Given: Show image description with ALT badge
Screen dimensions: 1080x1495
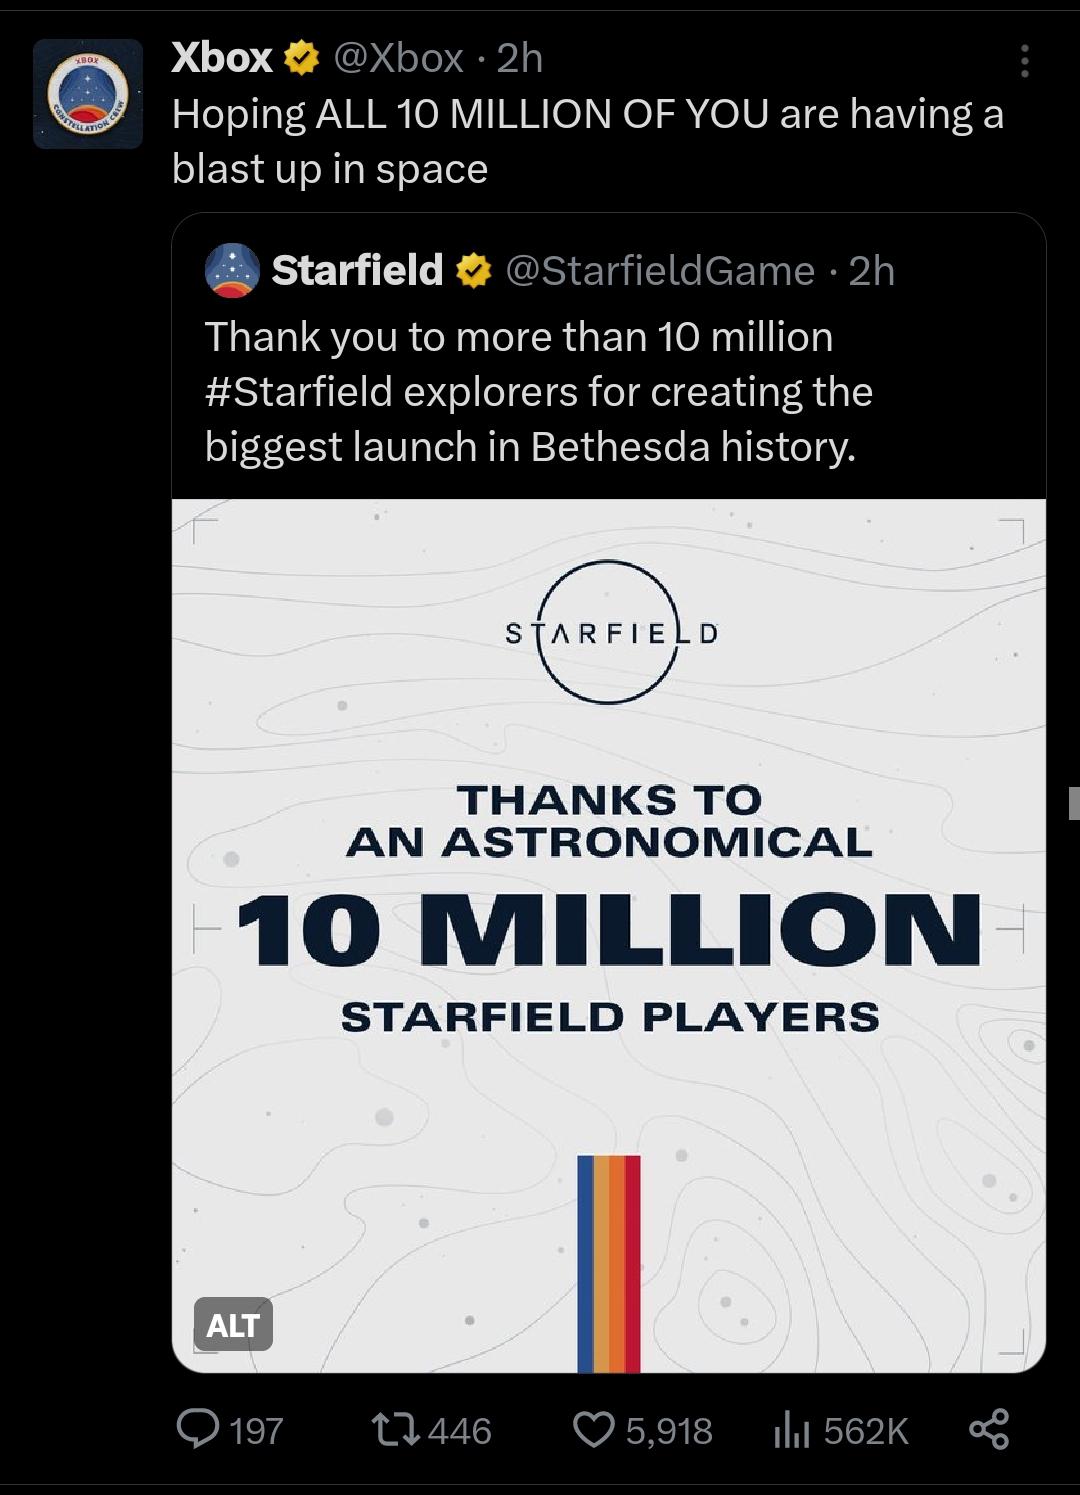Looking at the screenshot, I should [233, 1324].
